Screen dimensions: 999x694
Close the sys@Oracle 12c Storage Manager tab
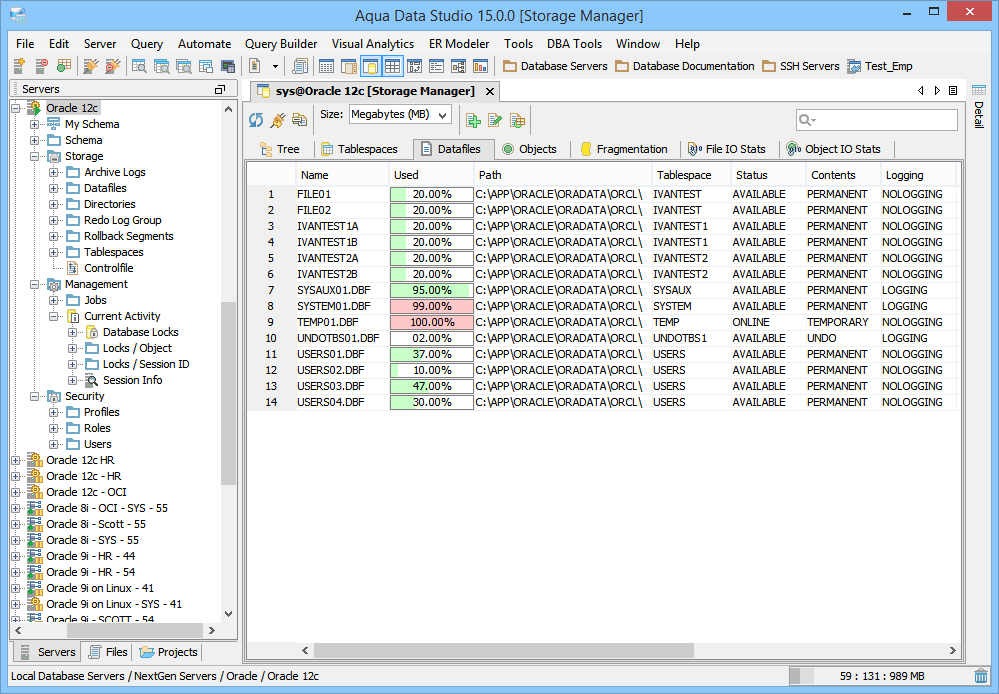pyautogui.click(x=490, y=92)
